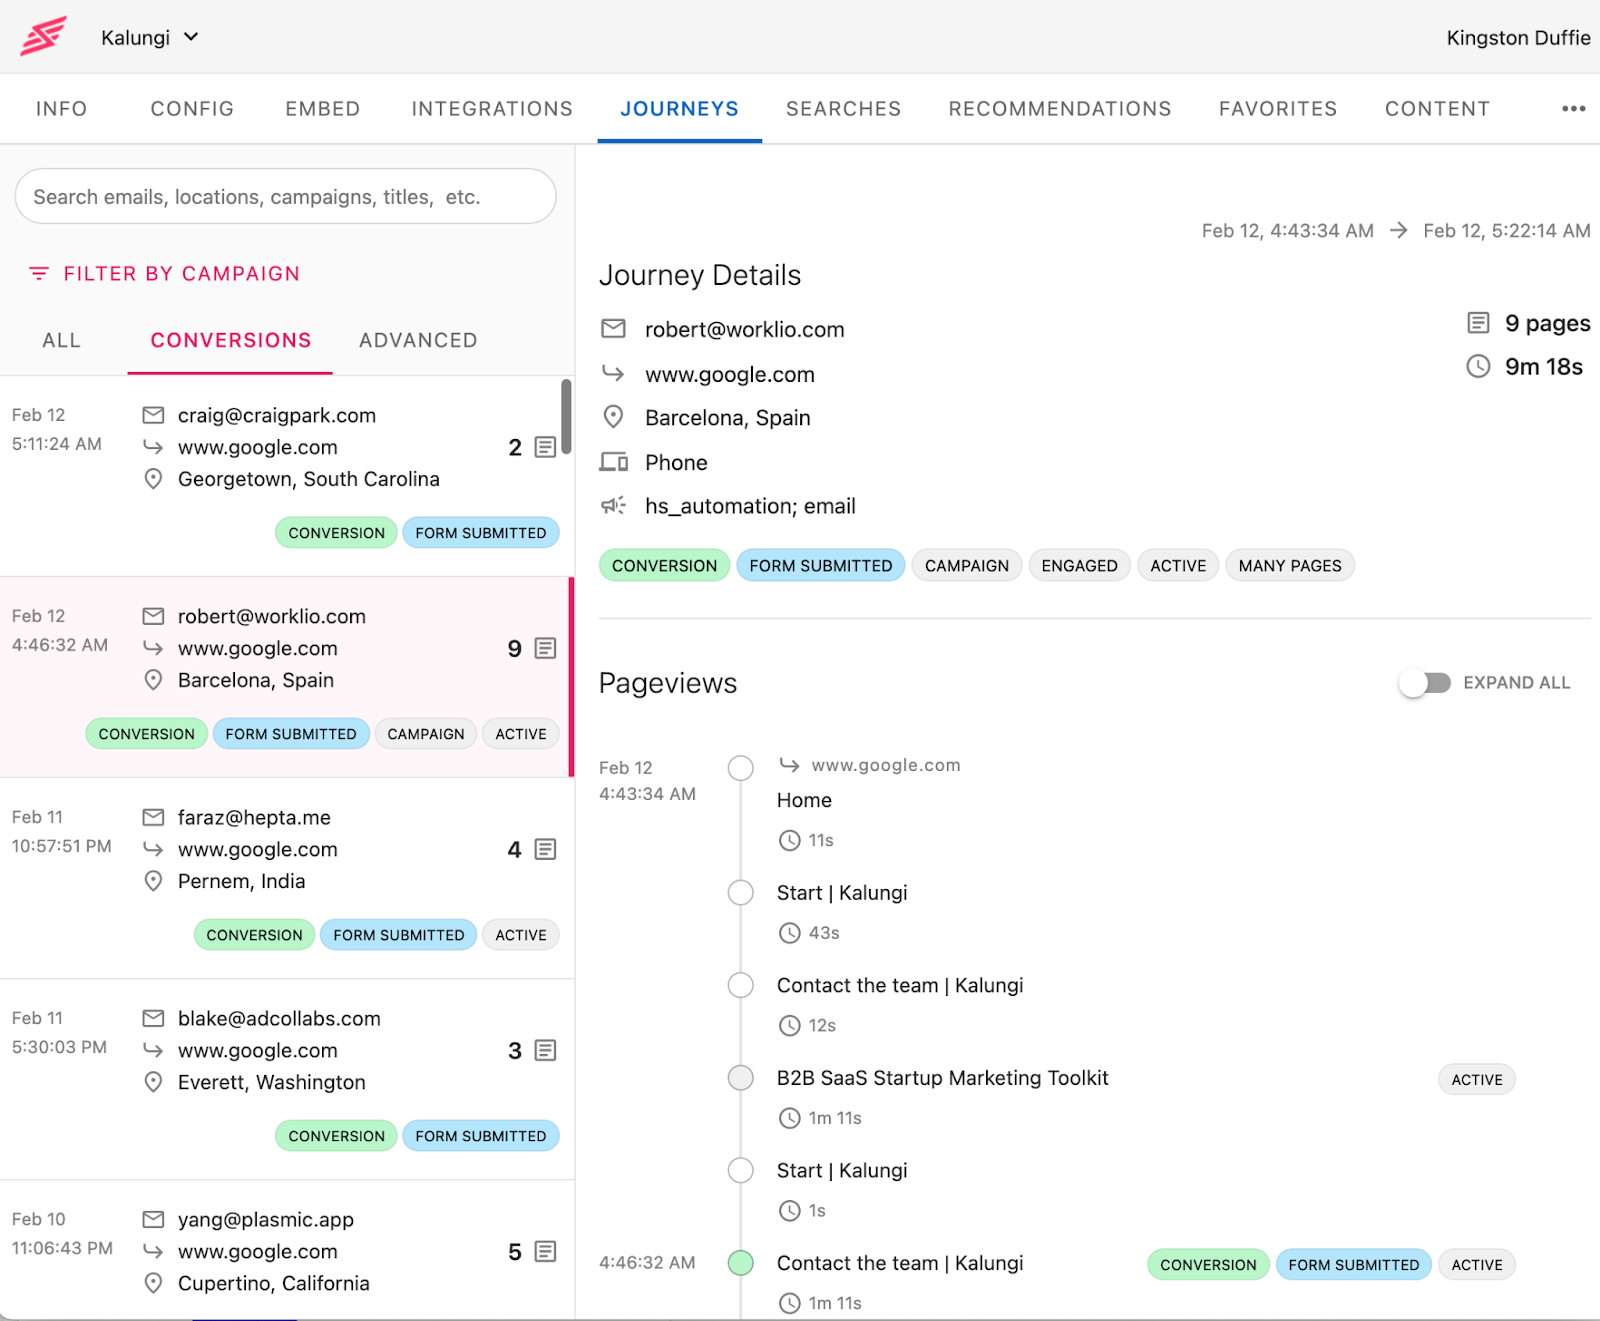Screen dimensions: 1600x1321
Task: Click envelope icon next to craig@craigpark.com
Action: click(153, 415)
